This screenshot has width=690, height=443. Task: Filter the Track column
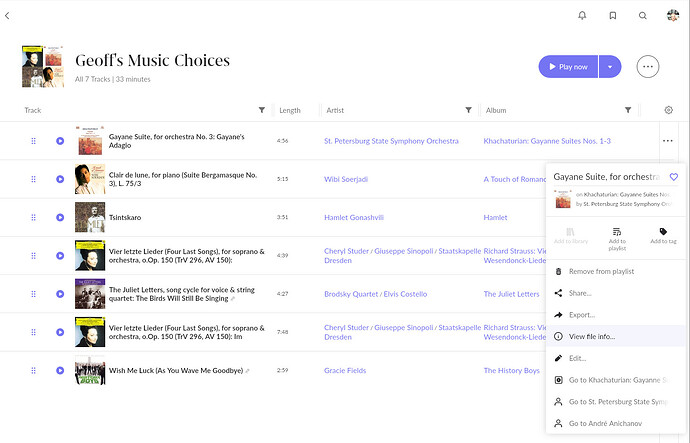pos(262,110)
